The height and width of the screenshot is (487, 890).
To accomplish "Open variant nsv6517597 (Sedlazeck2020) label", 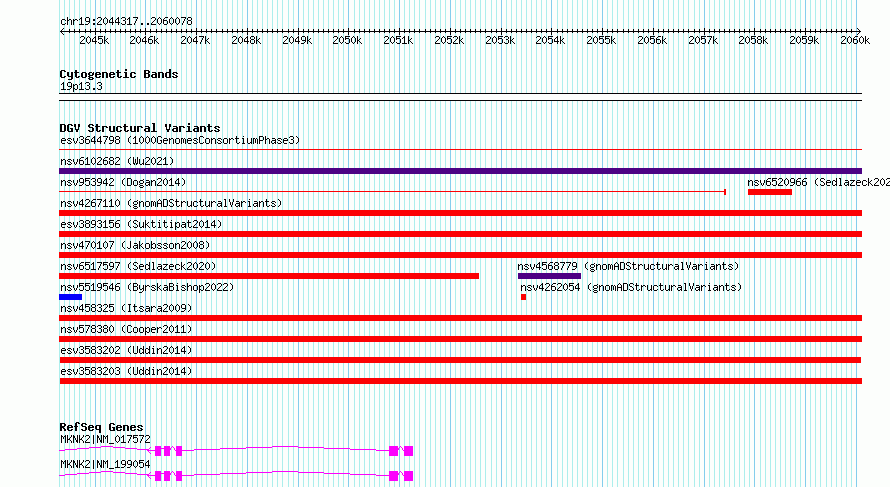I will [138, 266].
